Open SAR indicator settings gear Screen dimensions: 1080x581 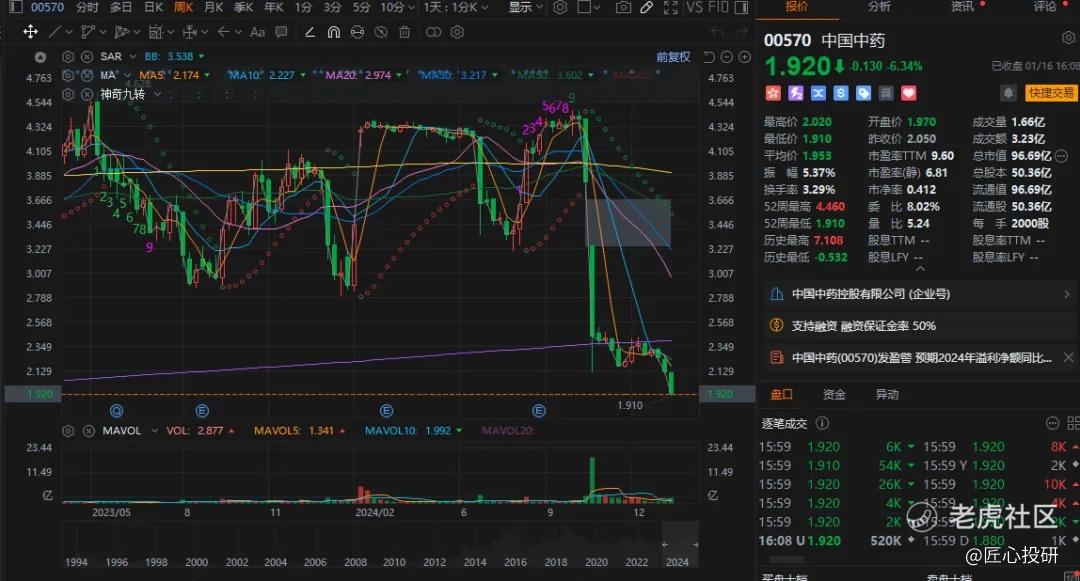click(x=68, y=56)
